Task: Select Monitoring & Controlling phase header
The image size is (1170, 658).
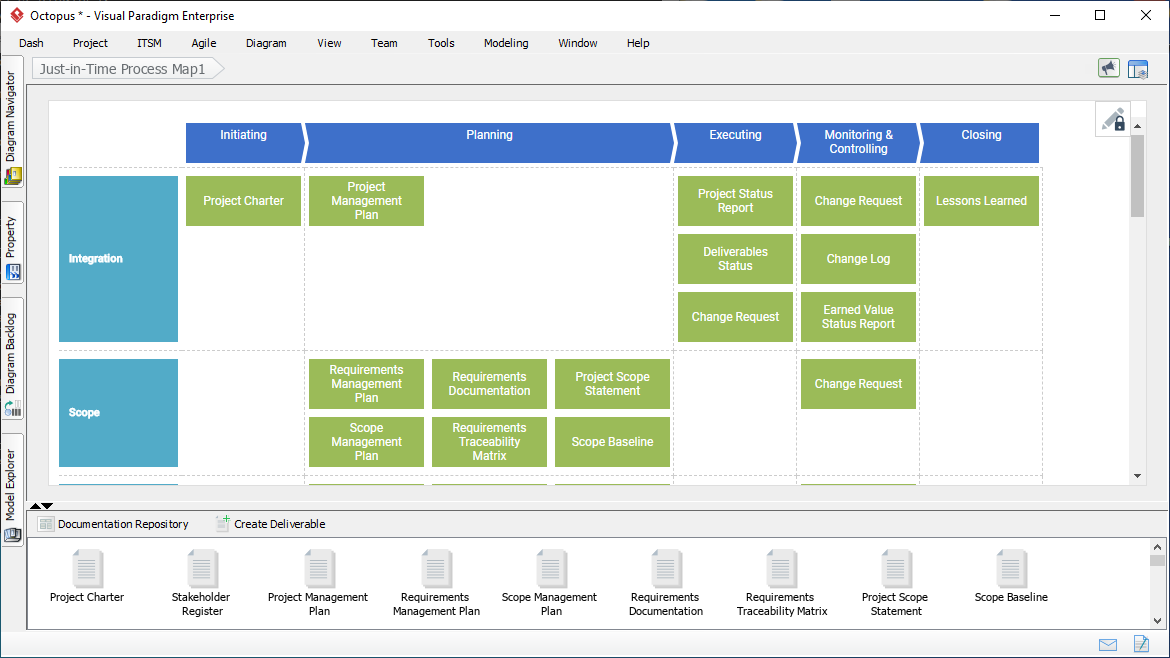Action: click(x=859, y=142)
